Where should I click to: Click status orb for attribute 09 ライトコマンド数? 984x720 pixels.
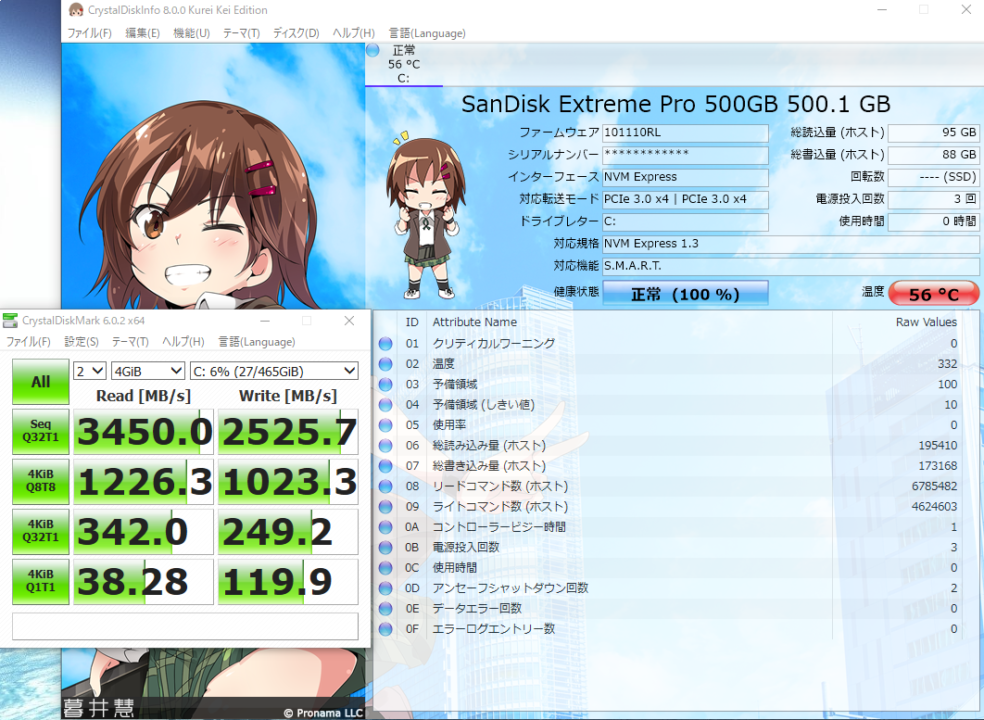tap(385, 507)
